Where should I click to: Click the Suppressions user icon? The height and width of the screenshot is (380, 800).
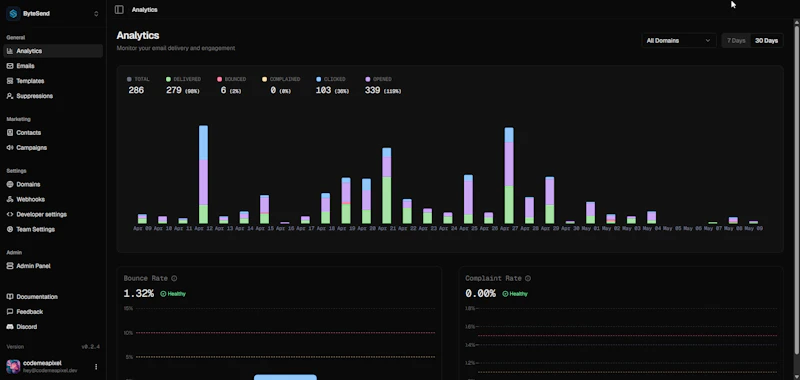tap(10, 96)
